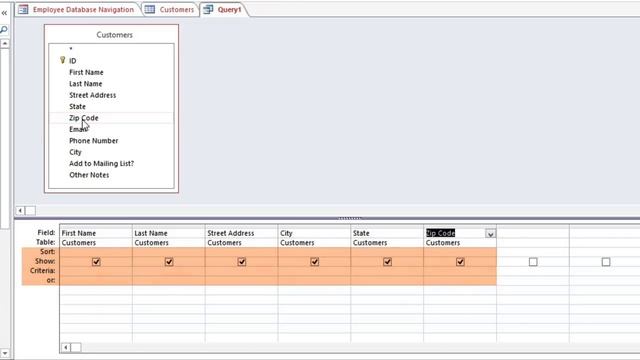The image size is (640, 360).
Task: Click the First Name field cell in grid
Action: click(x=96, y=233)
